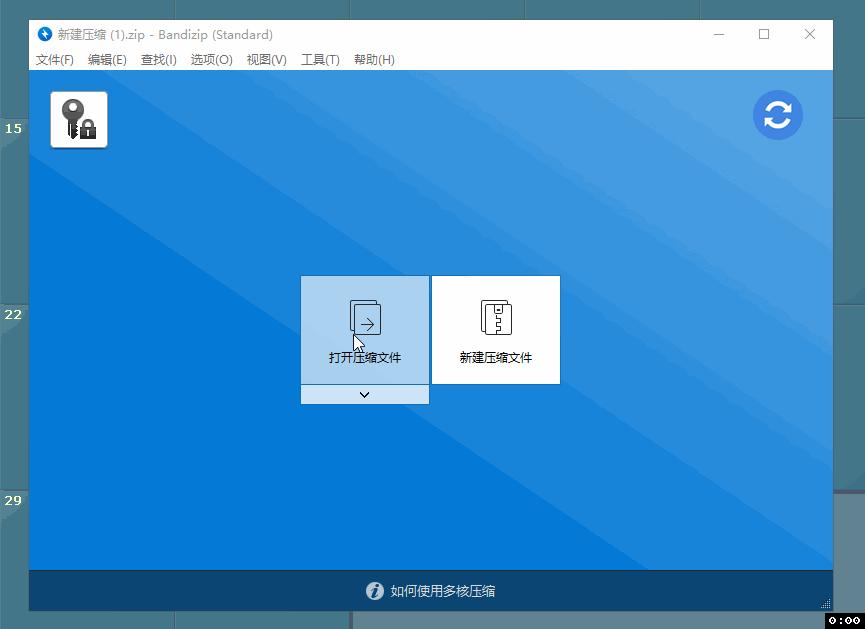Open the 选项(O) menu
The height and width of the screenshot is (629, 865).
[x=210, y=59]
